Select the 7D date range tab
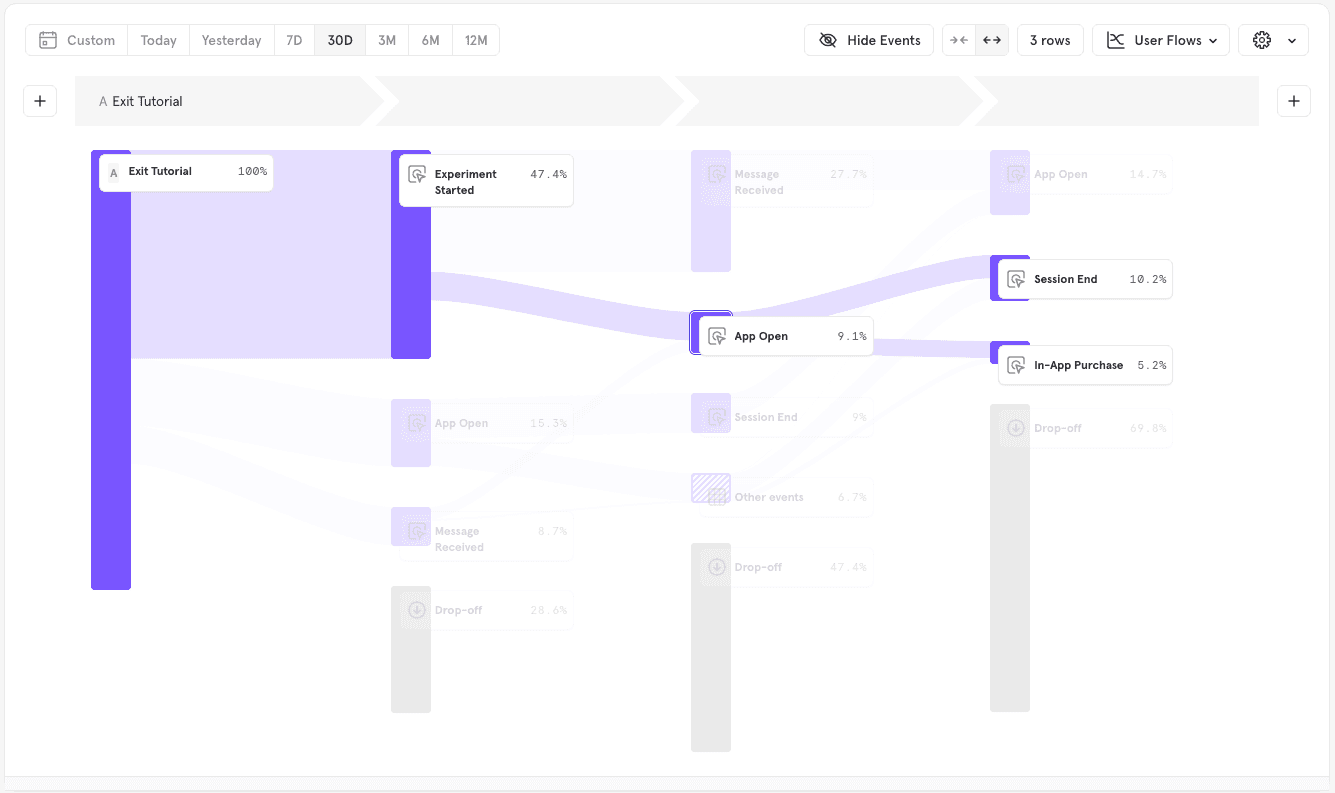This screenshot has height=793, width=1335. (294, 40)
